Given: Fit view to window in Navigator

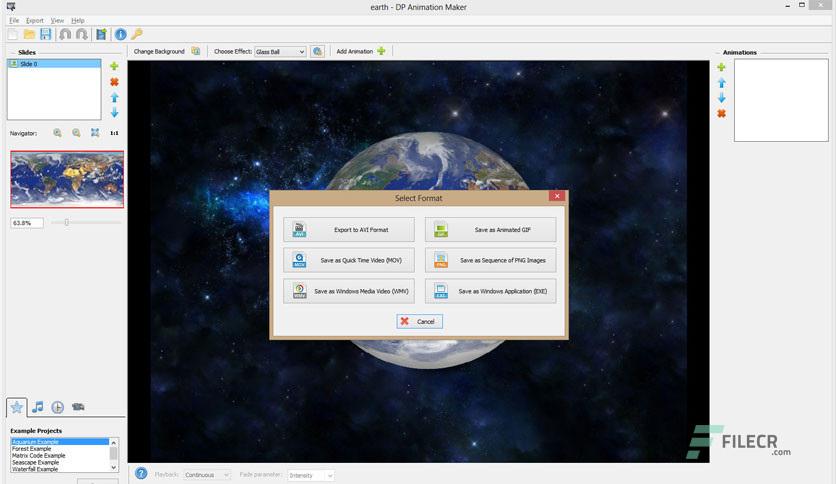Looking at the screenshot, I should [95, 133].
